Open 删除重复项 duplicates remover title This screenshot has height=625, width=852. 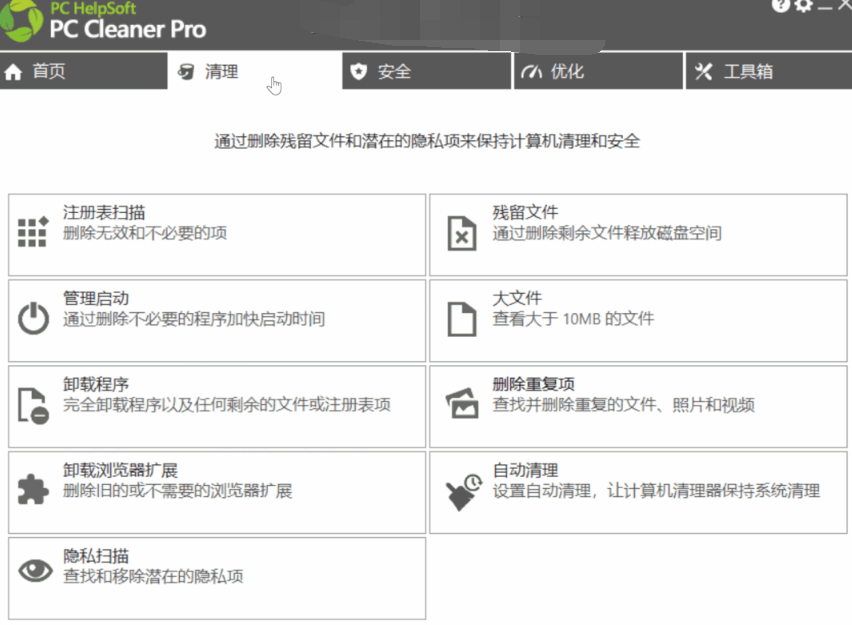(534, 384)
